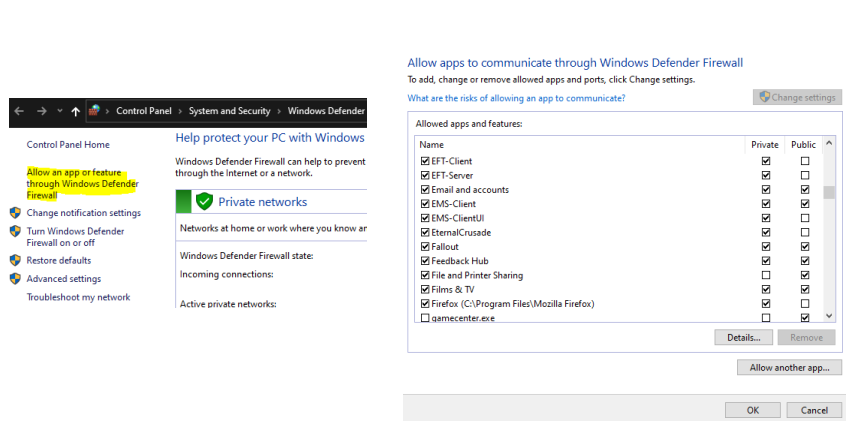Toggle Feedback Hub name checkbox
854x435 pixels.
coord(425,261)
